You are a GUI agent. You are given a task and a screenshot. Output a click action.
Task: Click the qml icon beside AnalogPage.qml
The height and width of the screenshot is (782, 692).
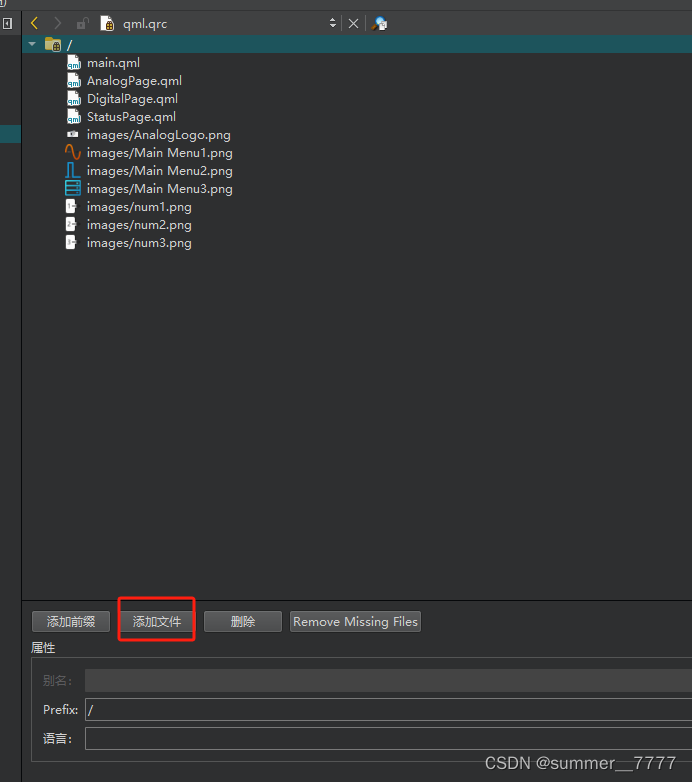coord(73,81)
